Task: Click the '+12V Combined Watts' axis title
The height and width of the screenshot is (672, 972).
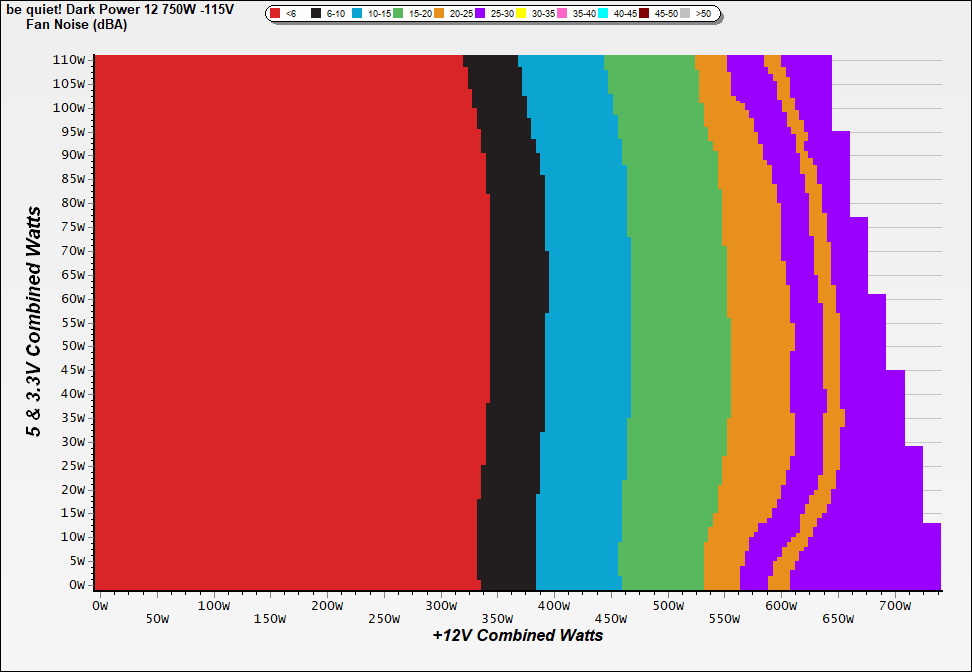Action: [517, 635]
